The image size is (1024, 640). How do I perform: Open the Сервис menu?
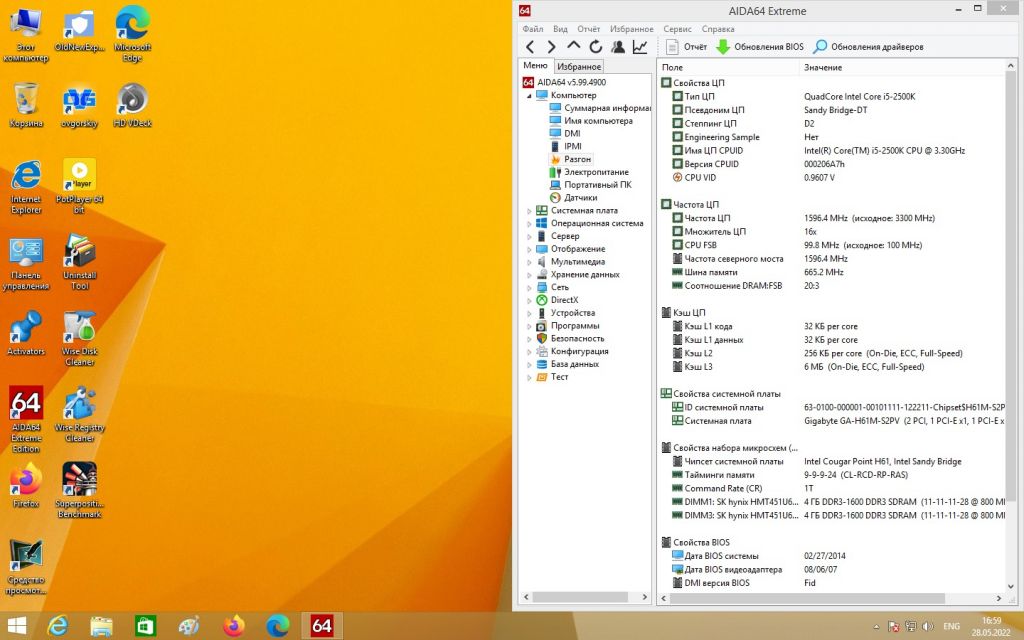point(677,29)
